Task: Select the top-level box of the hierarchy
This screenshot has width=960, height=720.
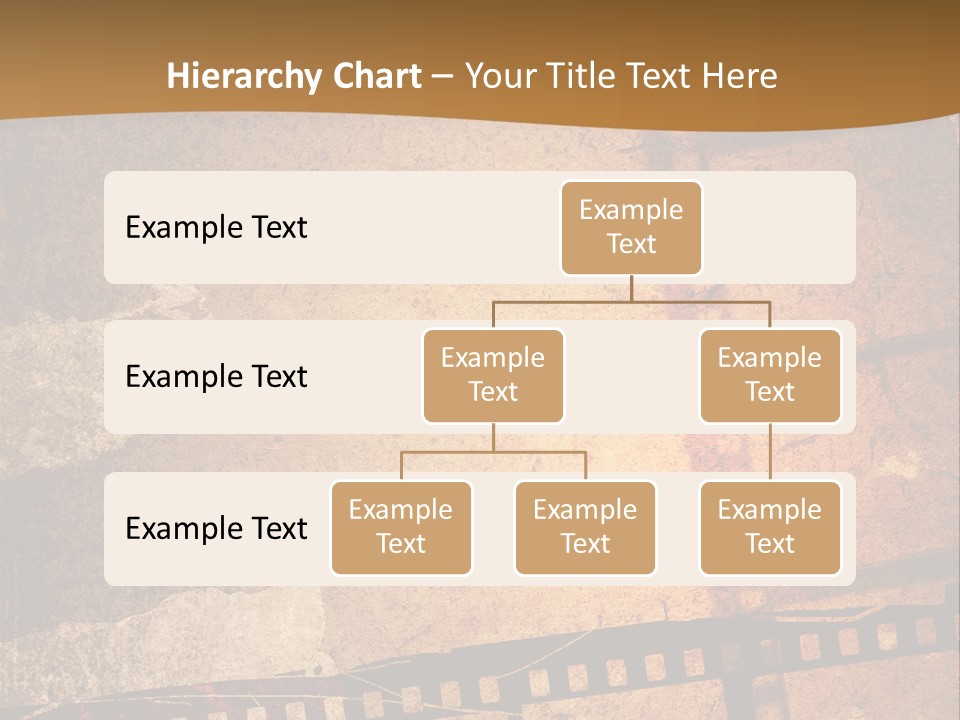Action: tap(631, 227)
